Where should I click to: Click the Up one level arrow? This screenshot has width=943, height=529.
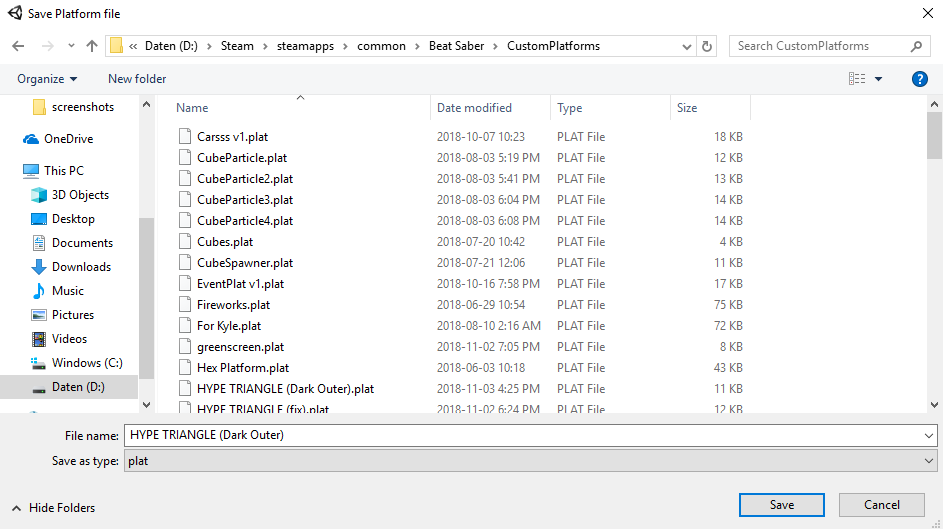[x=92, y=46]
